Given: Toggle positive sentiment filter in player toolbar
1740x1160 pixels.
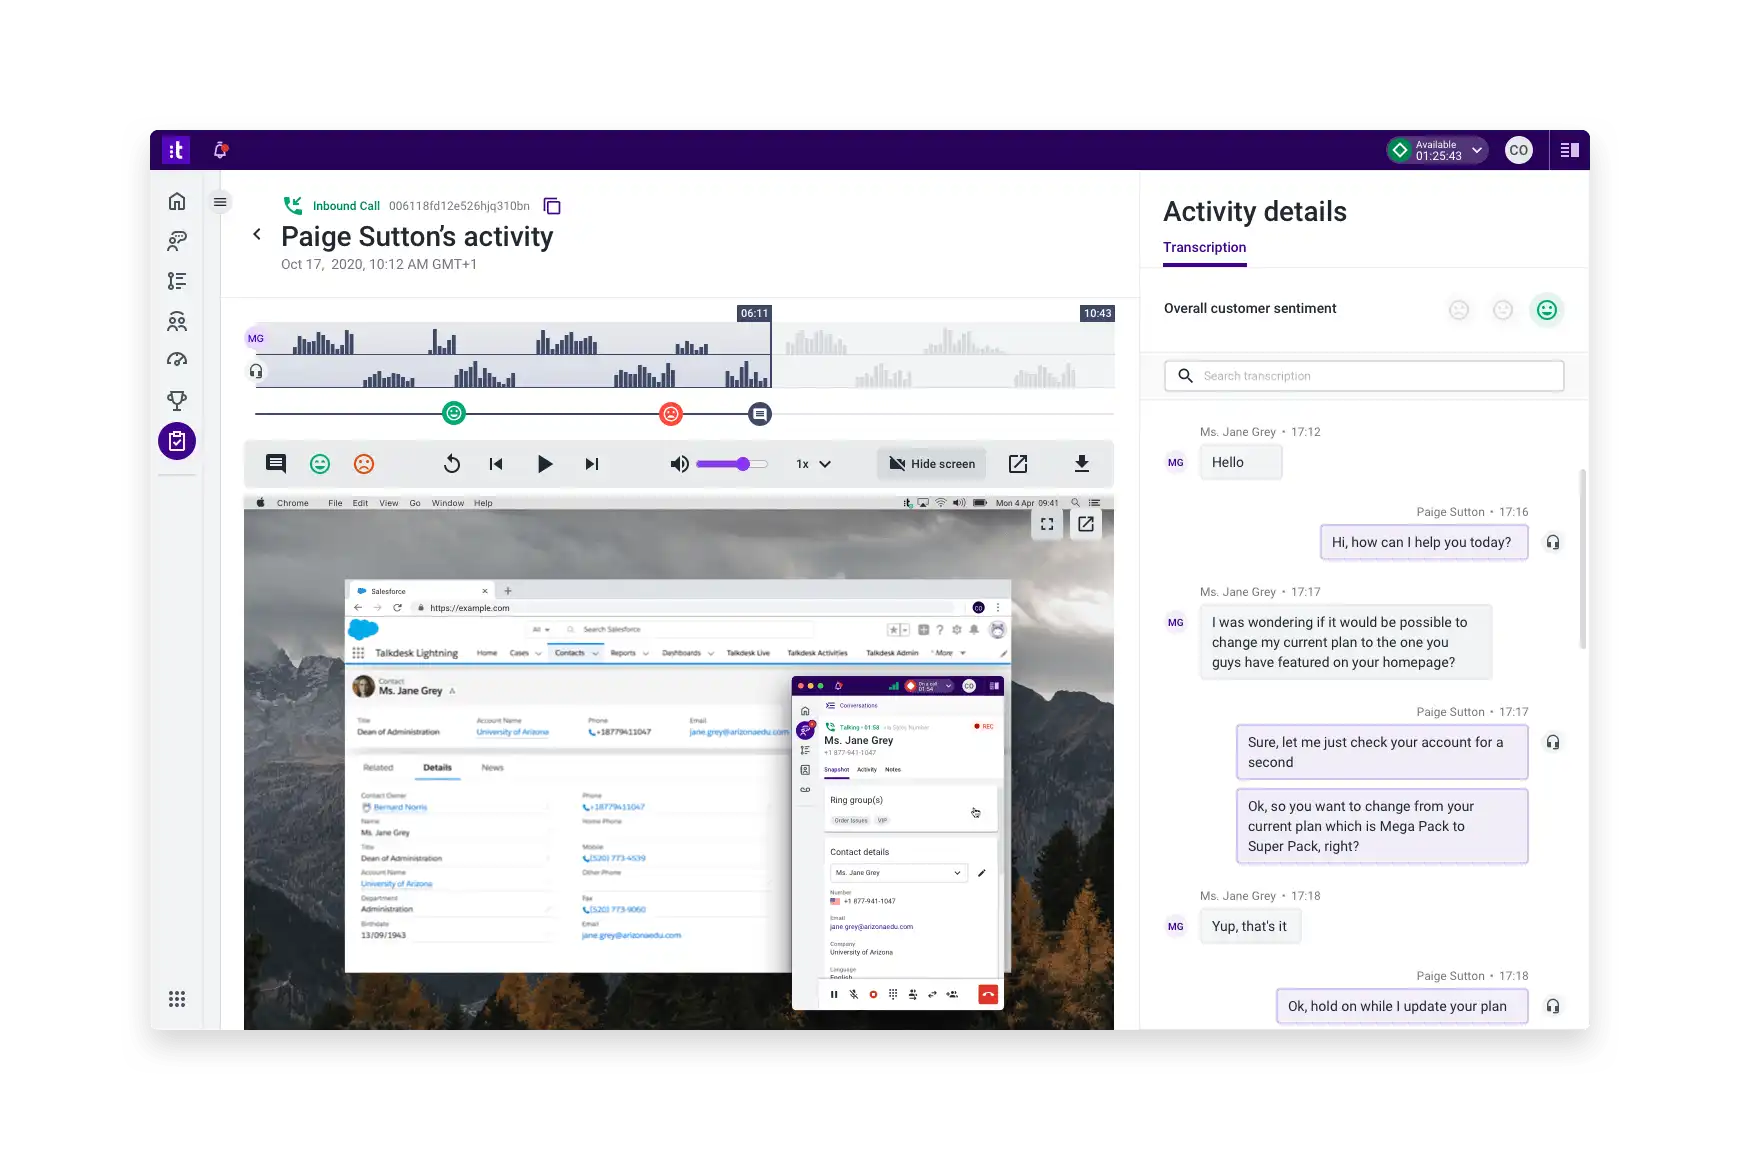Looking at the screenshot, I should [x=320, y=464].
